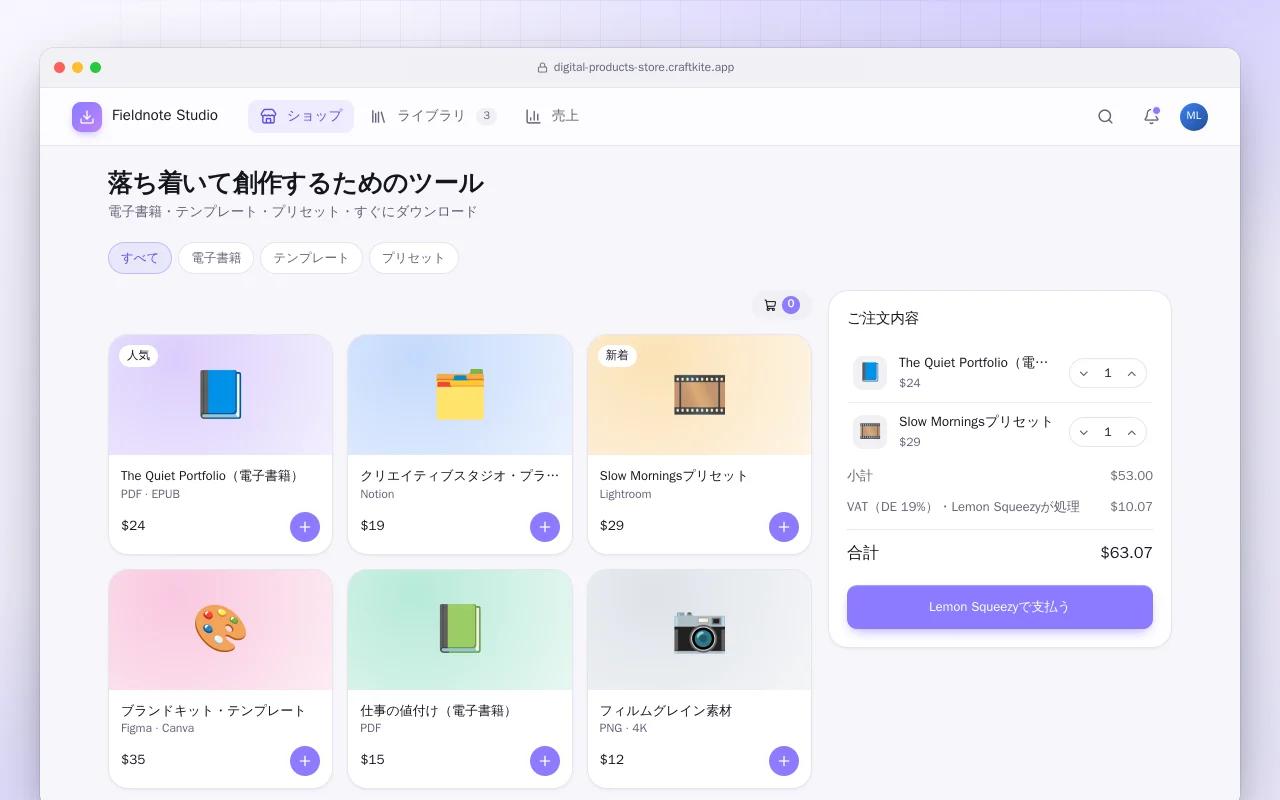This screenshot has width=1280, height=800.
Task: Open フィルムグレイン素材 product title
Action: [666, 711]
